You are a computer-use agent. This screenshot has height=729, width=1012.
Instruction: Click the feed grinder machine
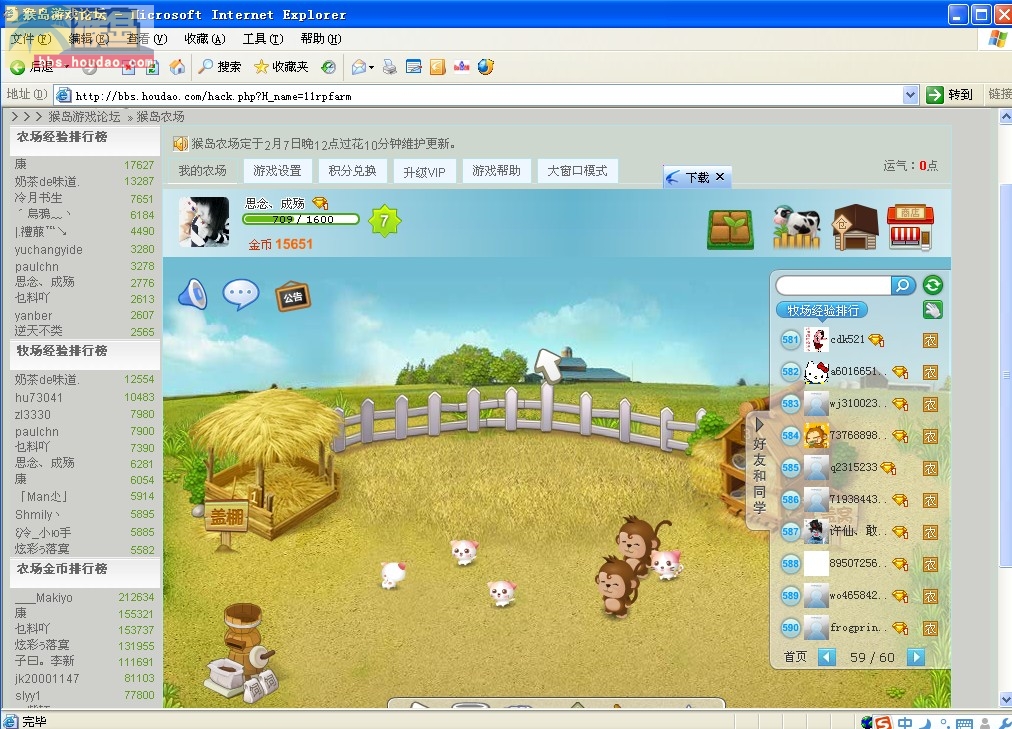pos(243,652)
